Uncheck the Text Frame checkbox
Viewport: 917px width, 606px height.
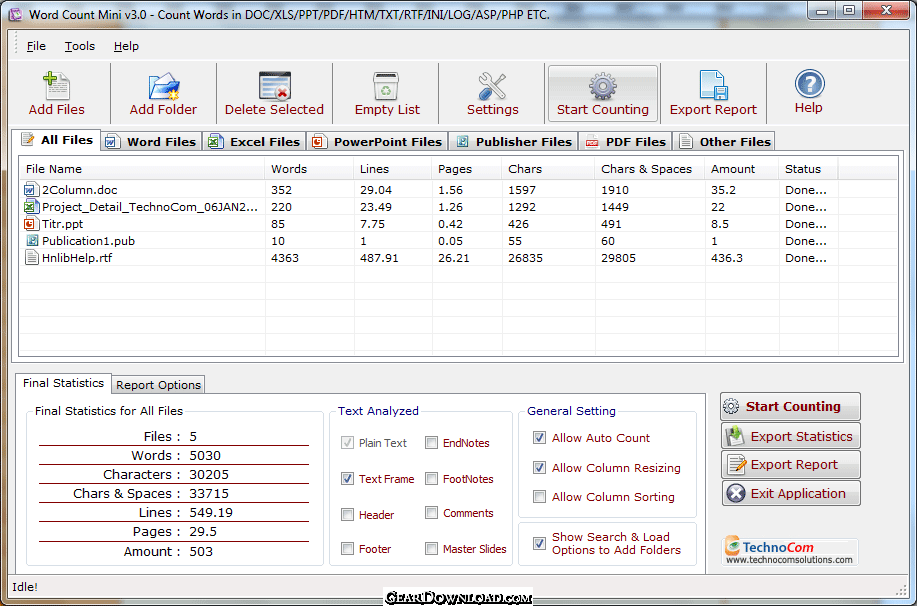(347, 478)
